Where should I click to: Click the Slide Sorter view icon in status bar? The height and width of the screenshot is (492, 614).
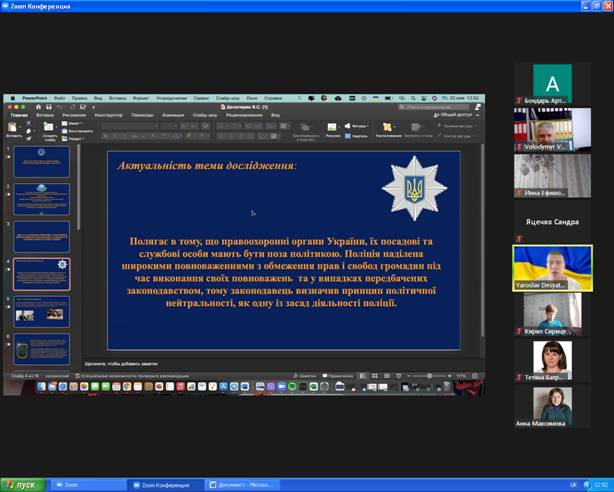coord(375,376)
